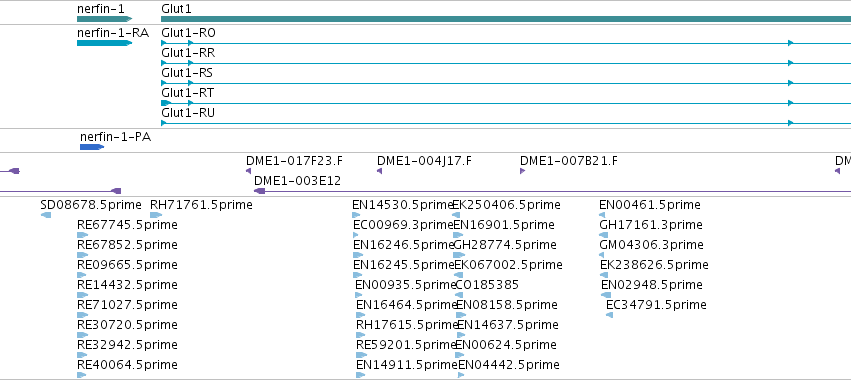The image size is (851, 380).
Task: Click the EN00461.5prime EST arrow
Action: [602, 215]
